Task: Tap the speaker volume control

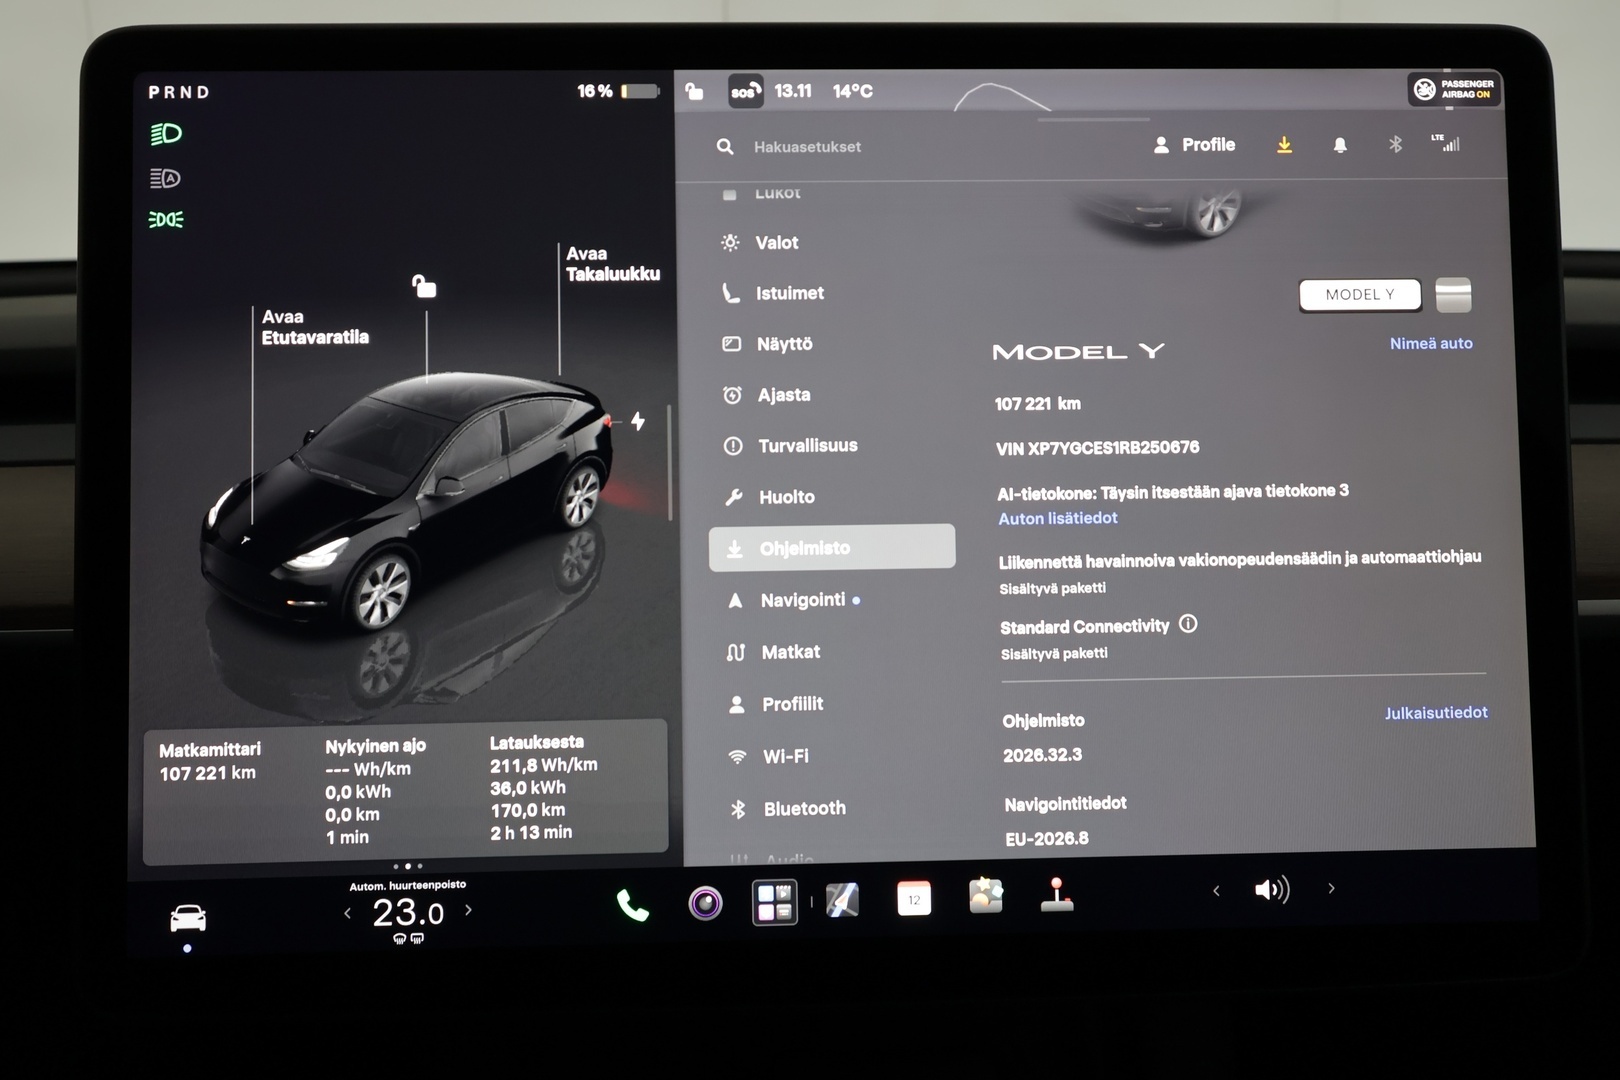Action: point(1272,889)
